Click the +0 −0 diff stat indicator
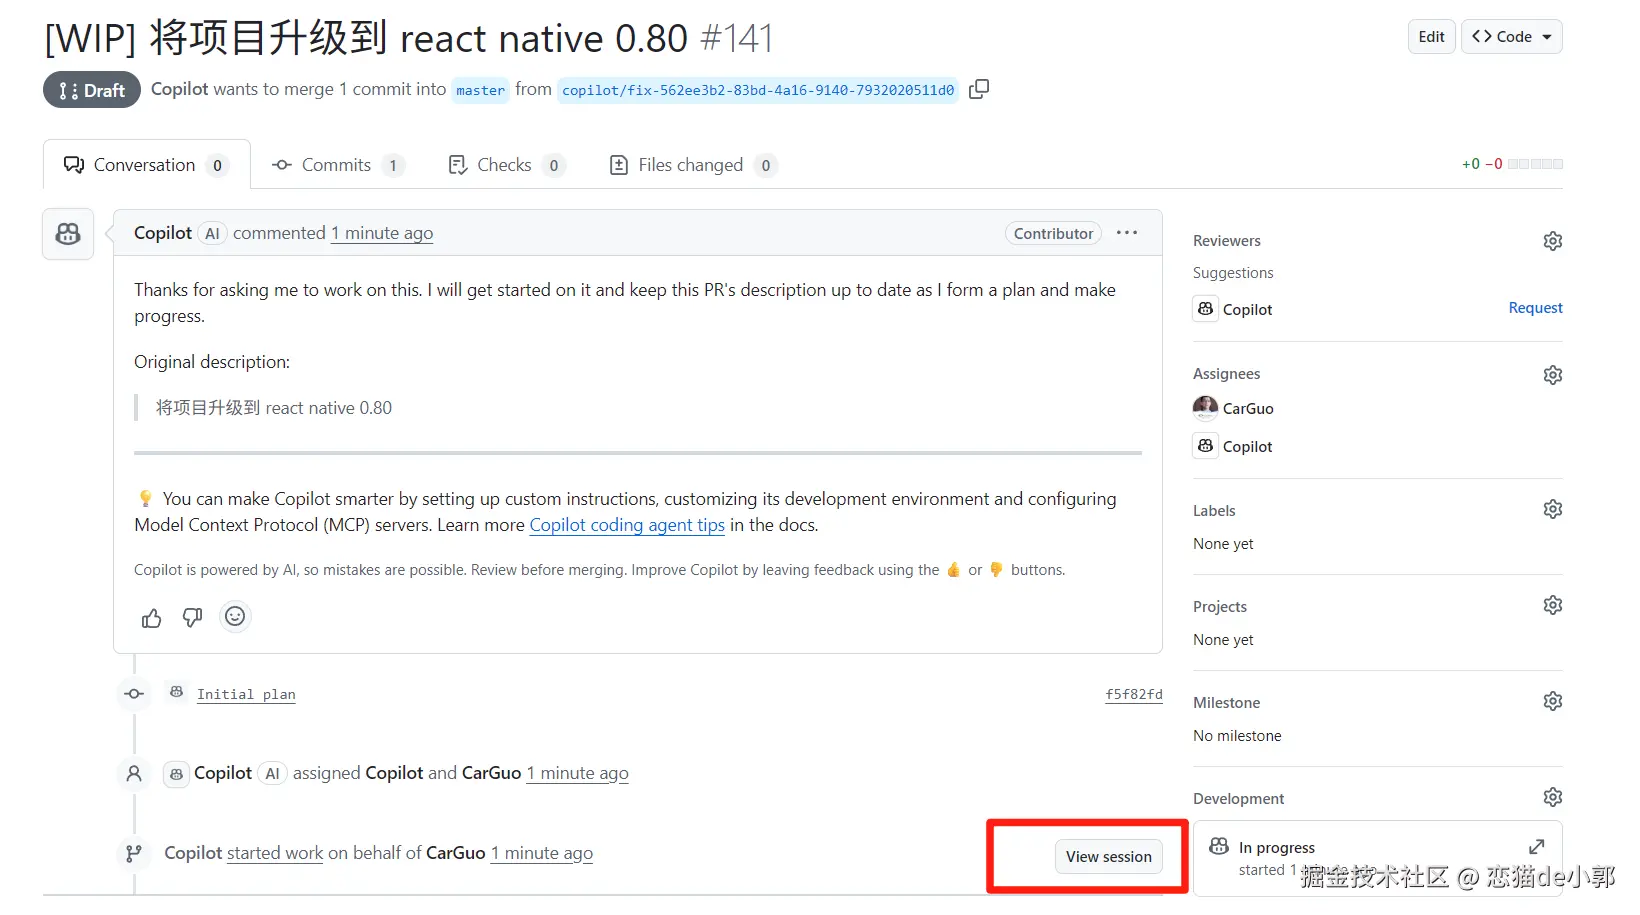Image resolution: width=1640 pixels, height=915 pixels. pyautogui.click(x=1511, y=164)
